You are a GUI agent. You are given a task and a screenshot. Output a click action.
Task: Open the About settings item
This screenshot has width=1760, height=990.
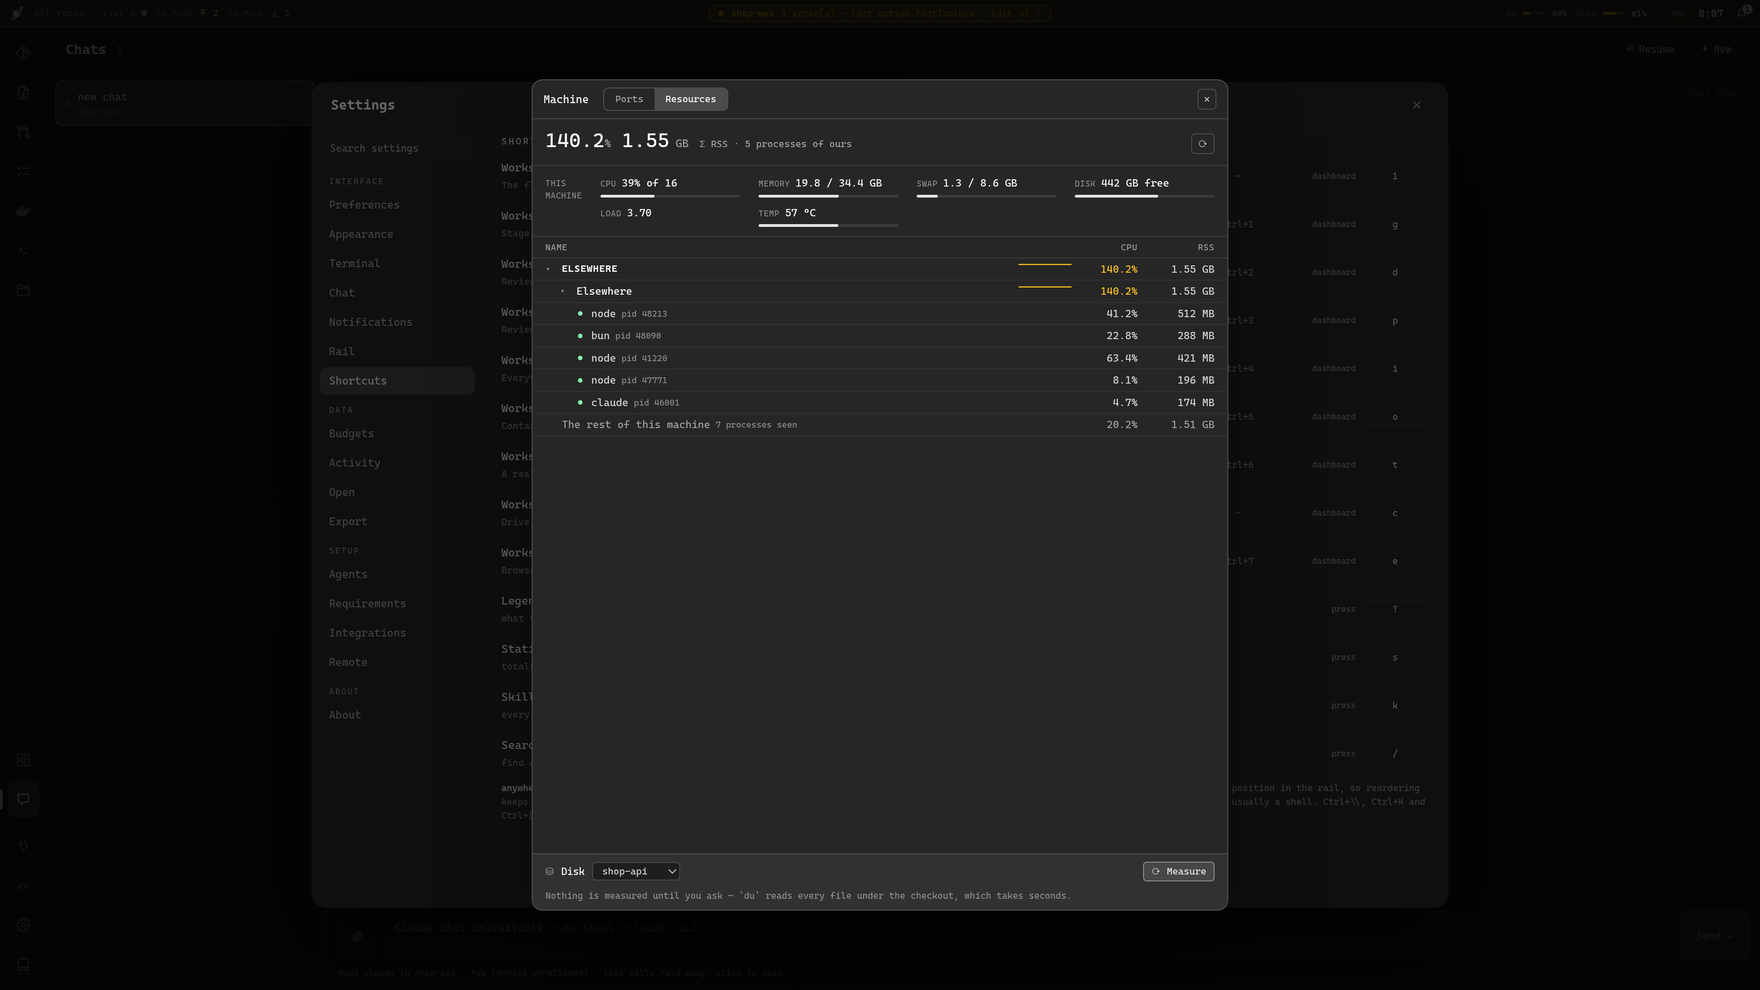pos(397,715)
